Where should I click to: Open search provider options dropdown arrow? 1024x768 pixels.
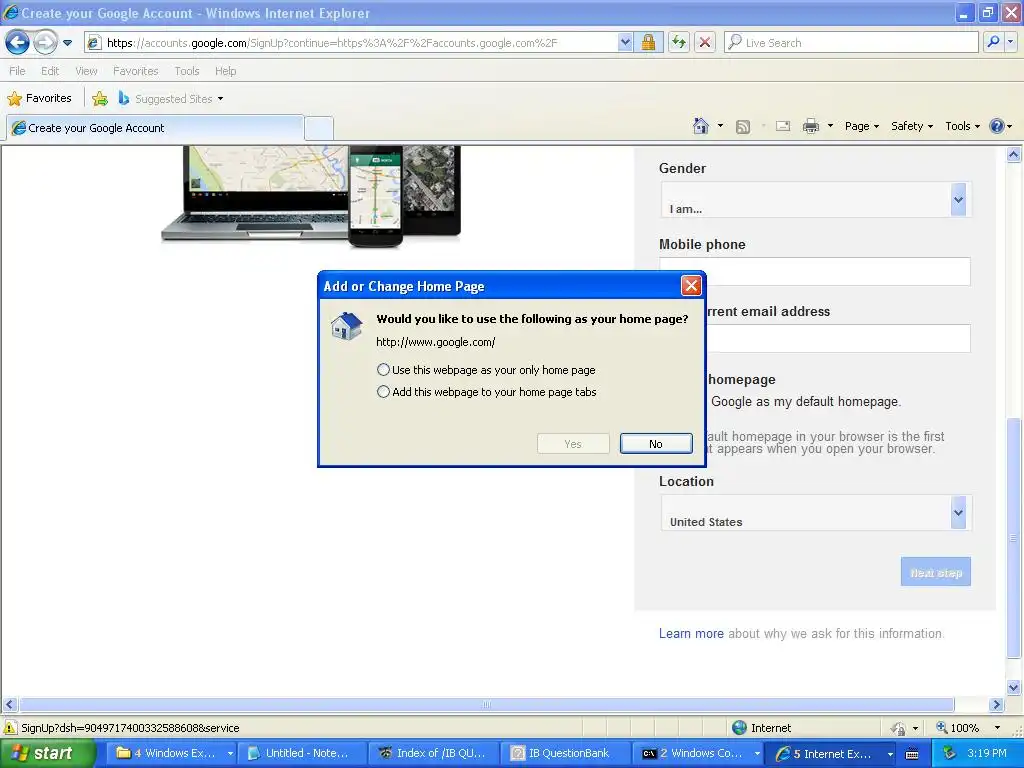pyautogui.click(x=1011, y=43)
